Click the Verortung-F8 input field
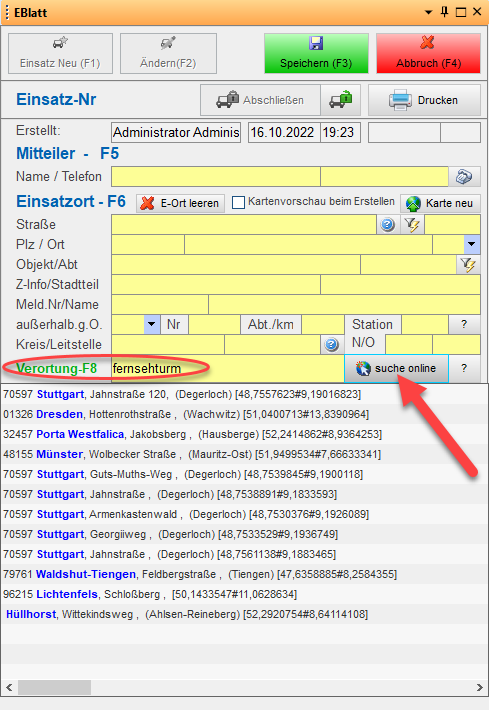Viewport: 489px width, 710px height. coord(228,369)
